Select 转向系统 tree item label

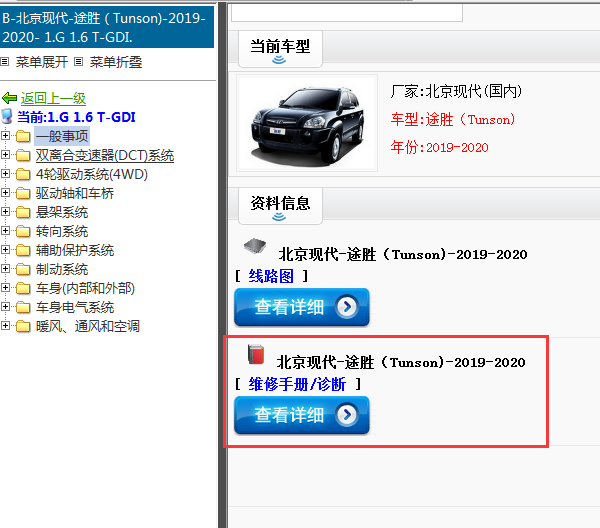(x=62, y=231)
